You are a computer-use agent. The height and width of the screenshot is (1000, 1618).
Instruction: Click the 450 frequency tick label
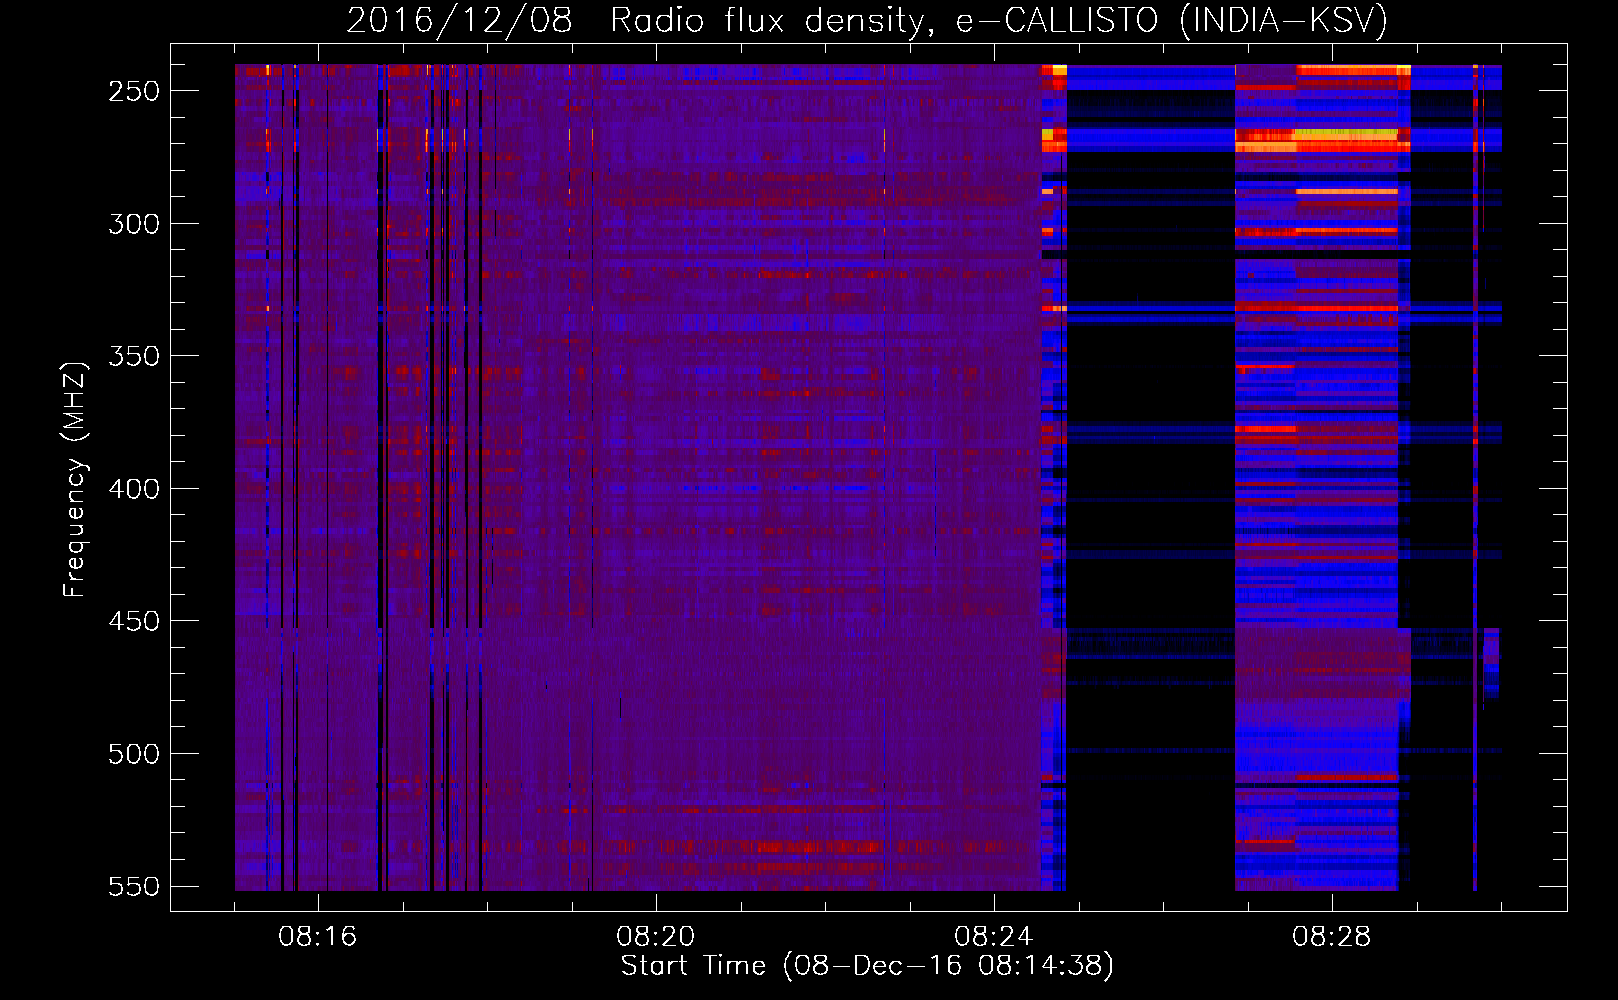[134, 621]
